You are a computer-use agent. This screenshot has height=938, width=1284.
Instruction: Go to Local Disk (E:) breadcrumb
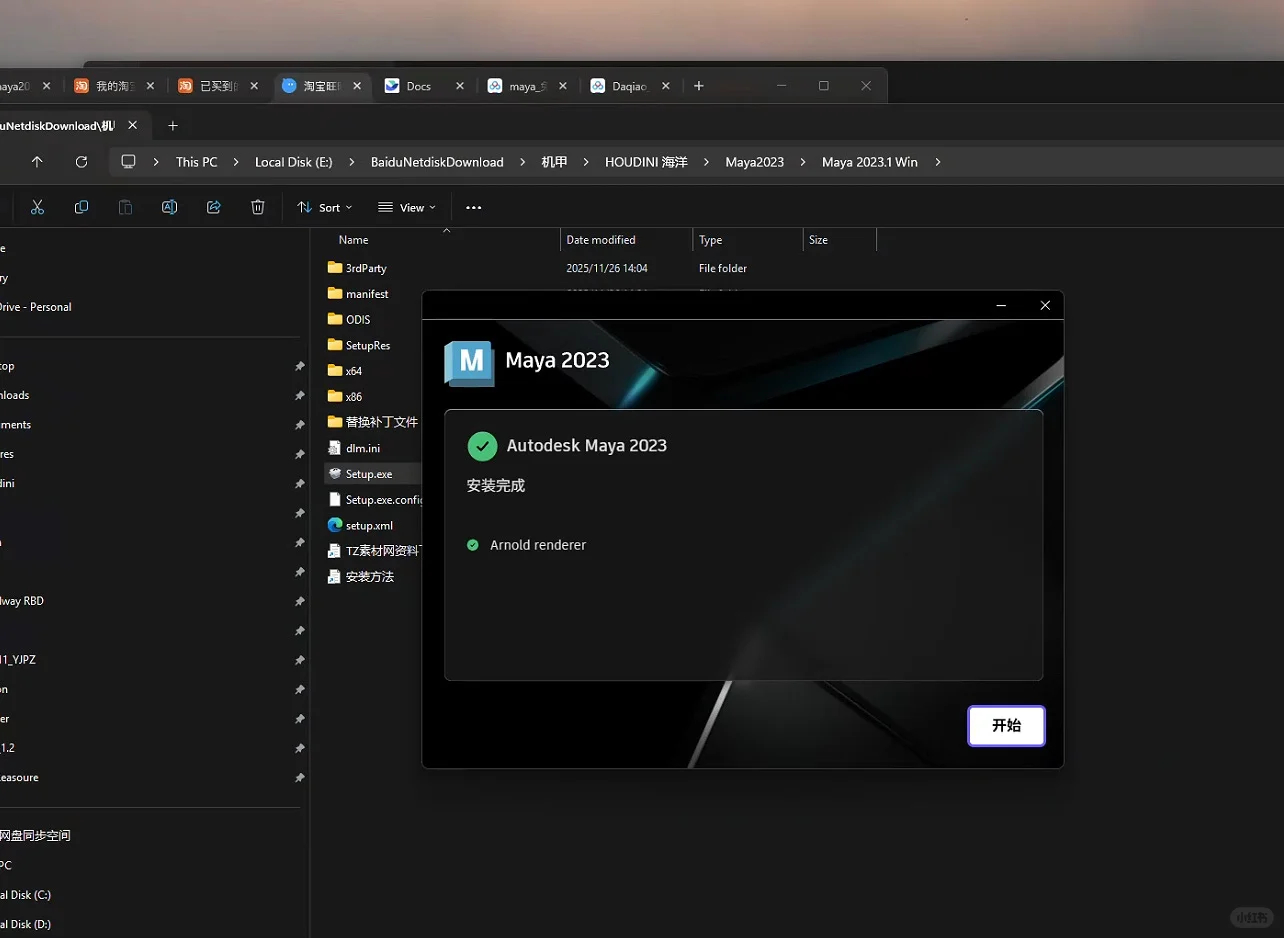(294, 162)
